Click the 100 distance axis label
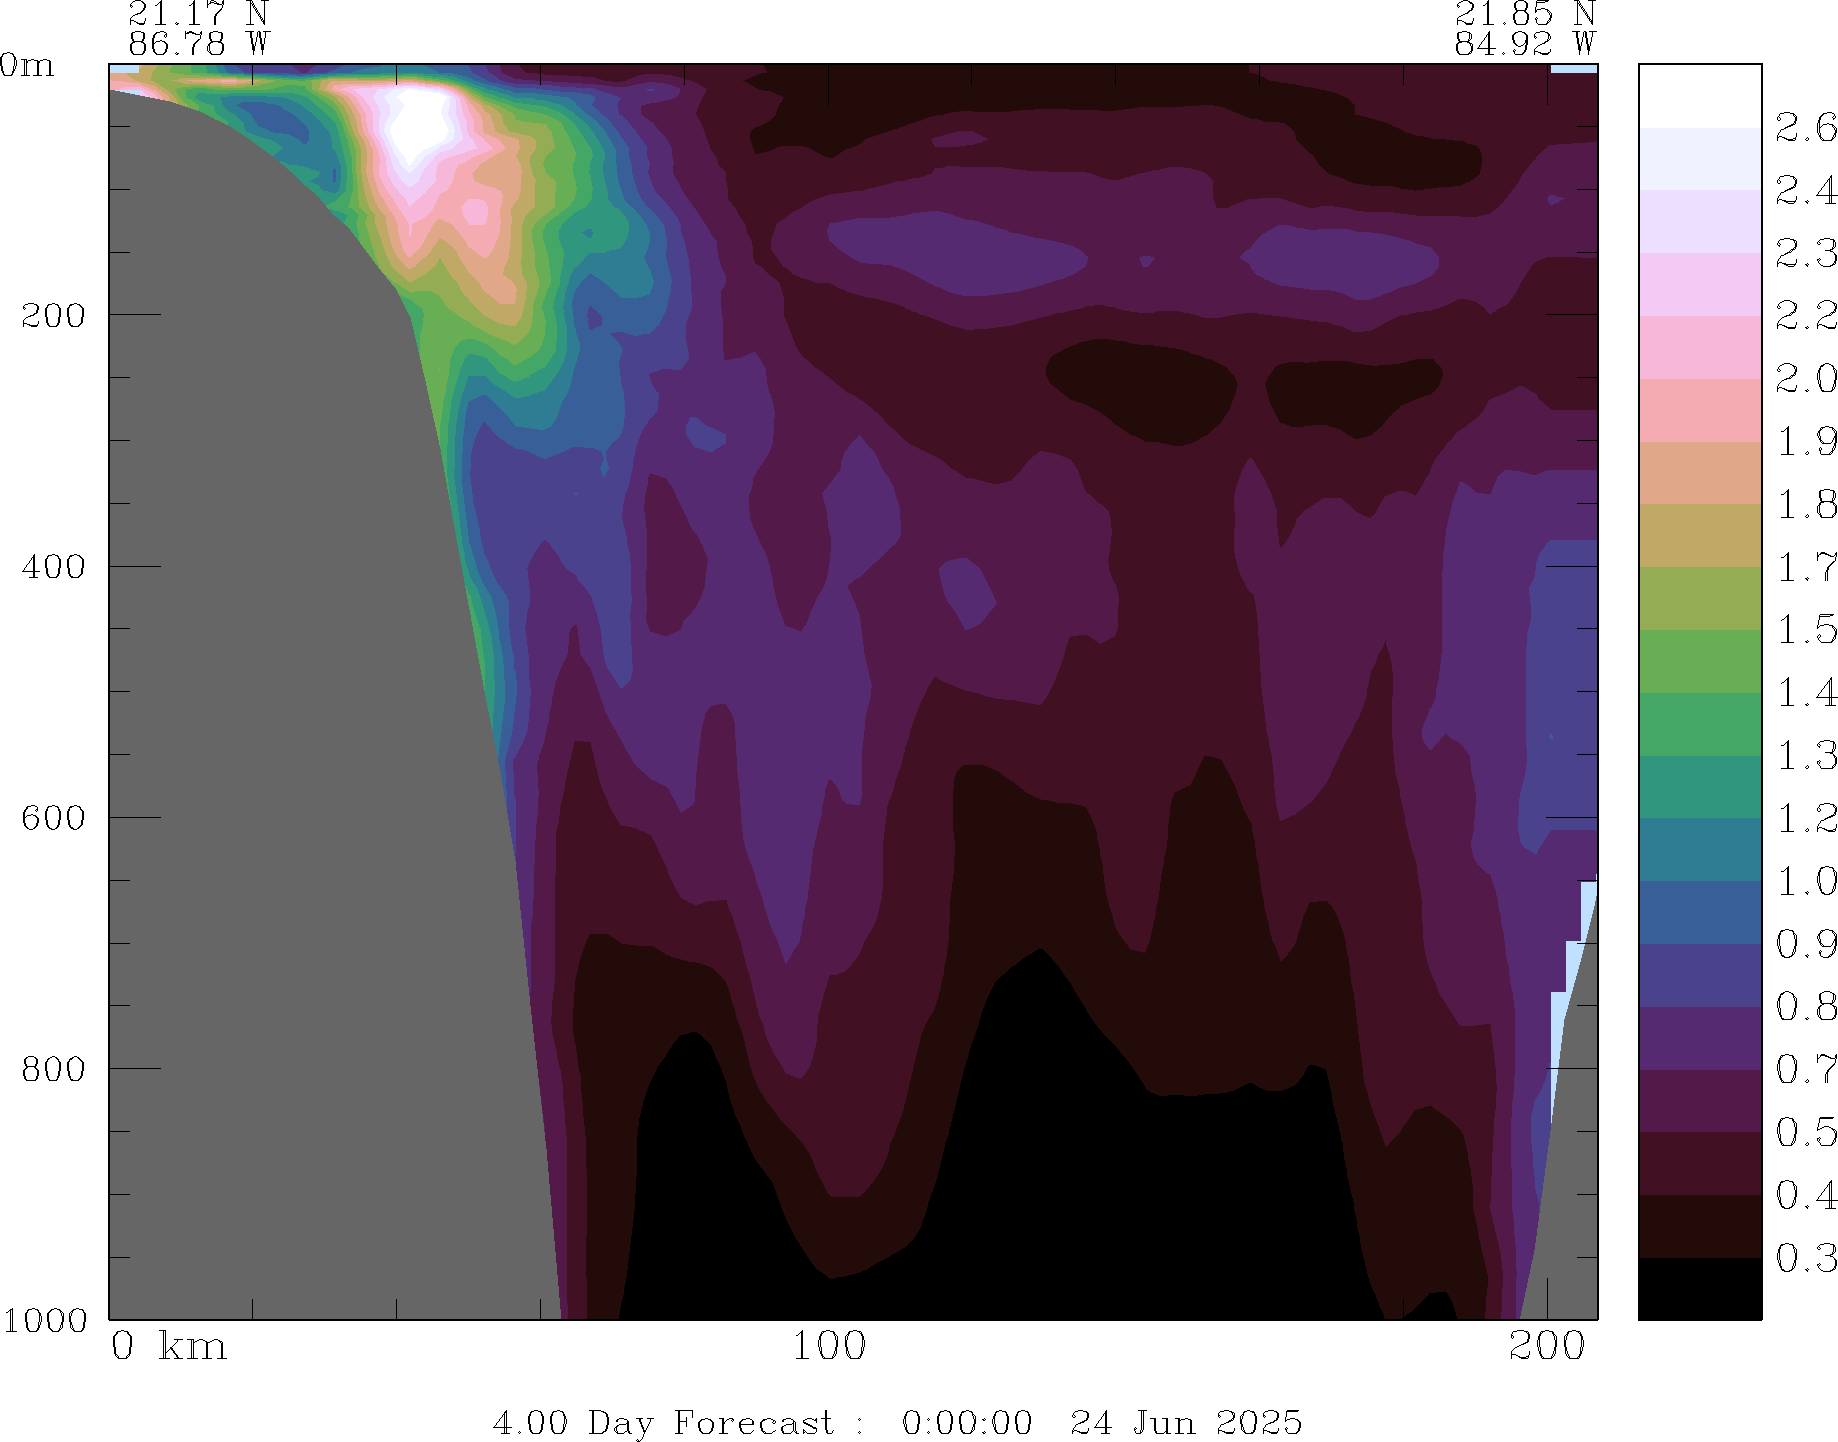Image resolution: width=1838 pixels, height=1442 pixels. (x=829, y=1347)
